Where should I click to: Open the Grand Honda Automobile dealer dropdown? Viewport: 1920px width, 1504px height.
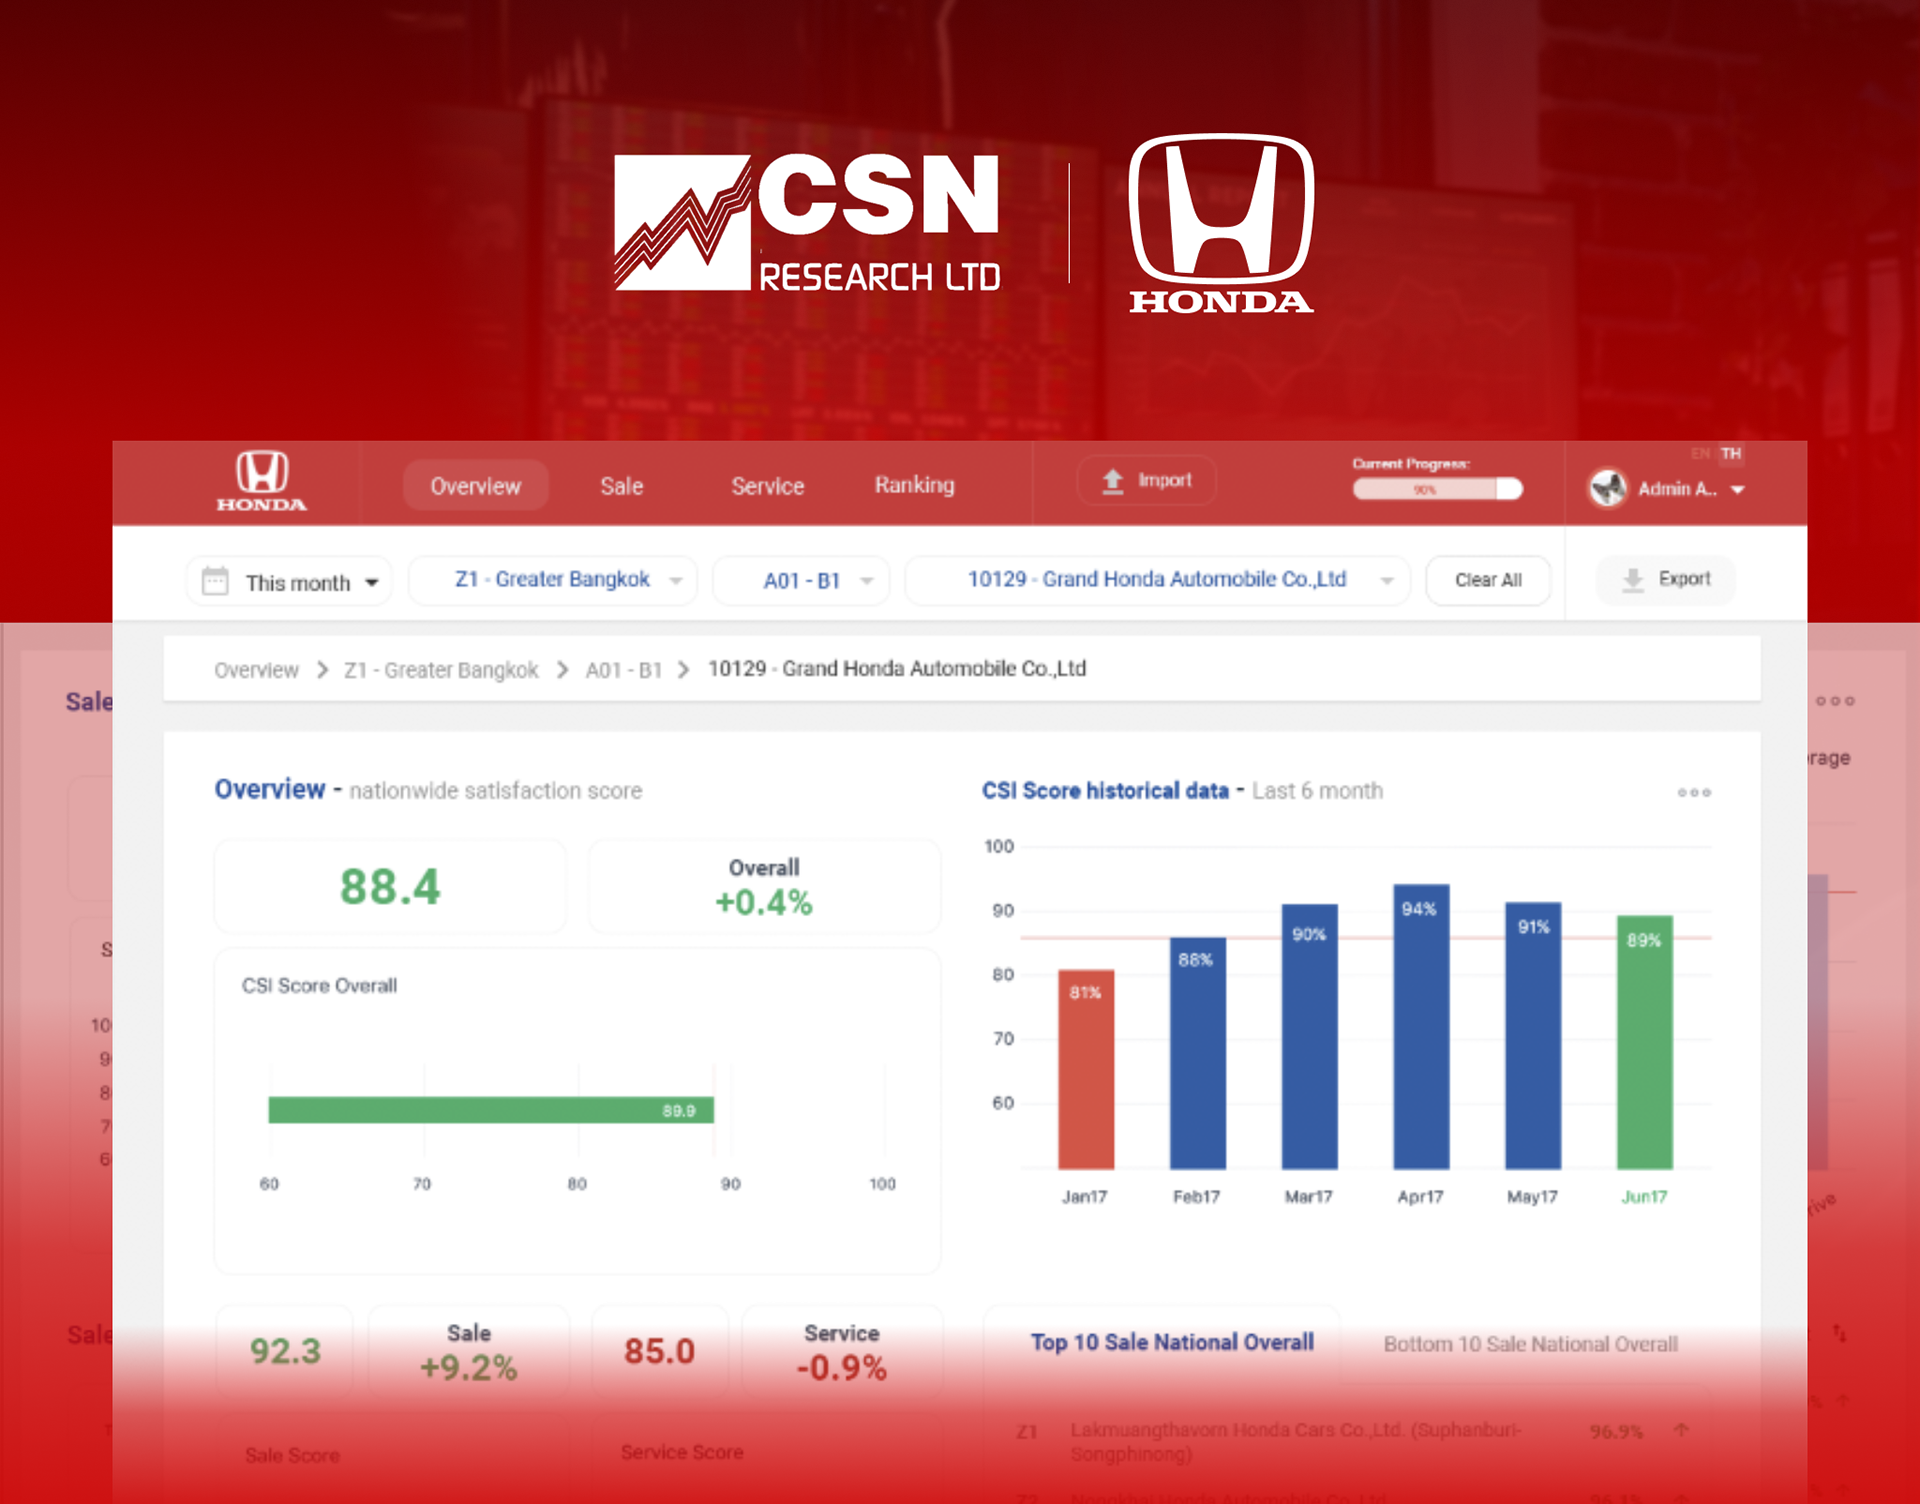(x=1158, y=580)
